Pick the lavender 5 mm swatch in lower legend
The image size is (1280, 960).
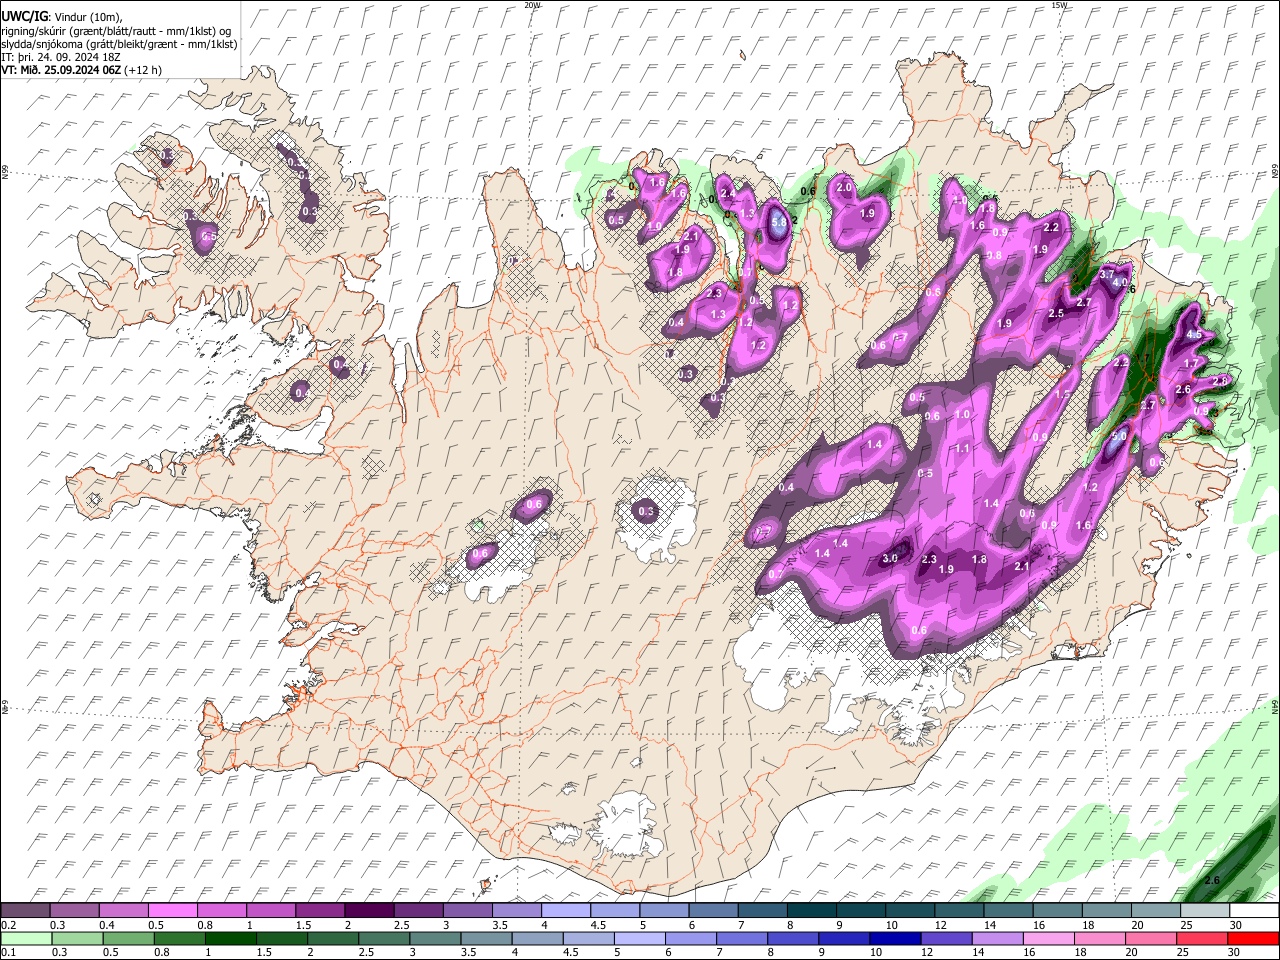(638, 939)
